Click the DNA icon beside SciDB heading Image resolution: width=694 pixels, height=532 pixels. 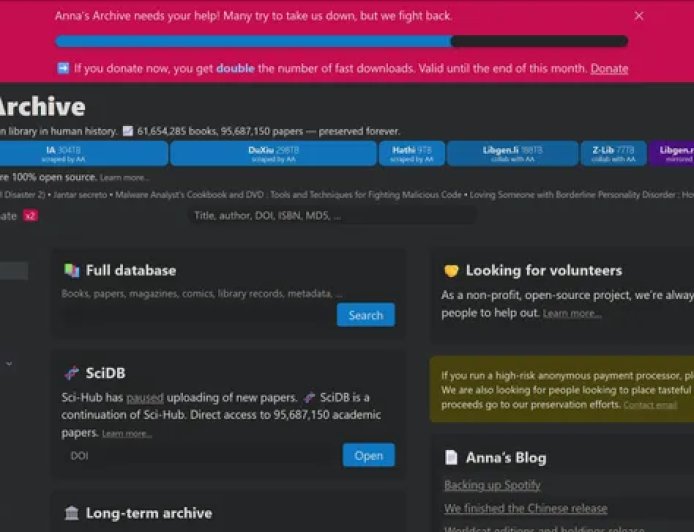[x=71, y=373]
